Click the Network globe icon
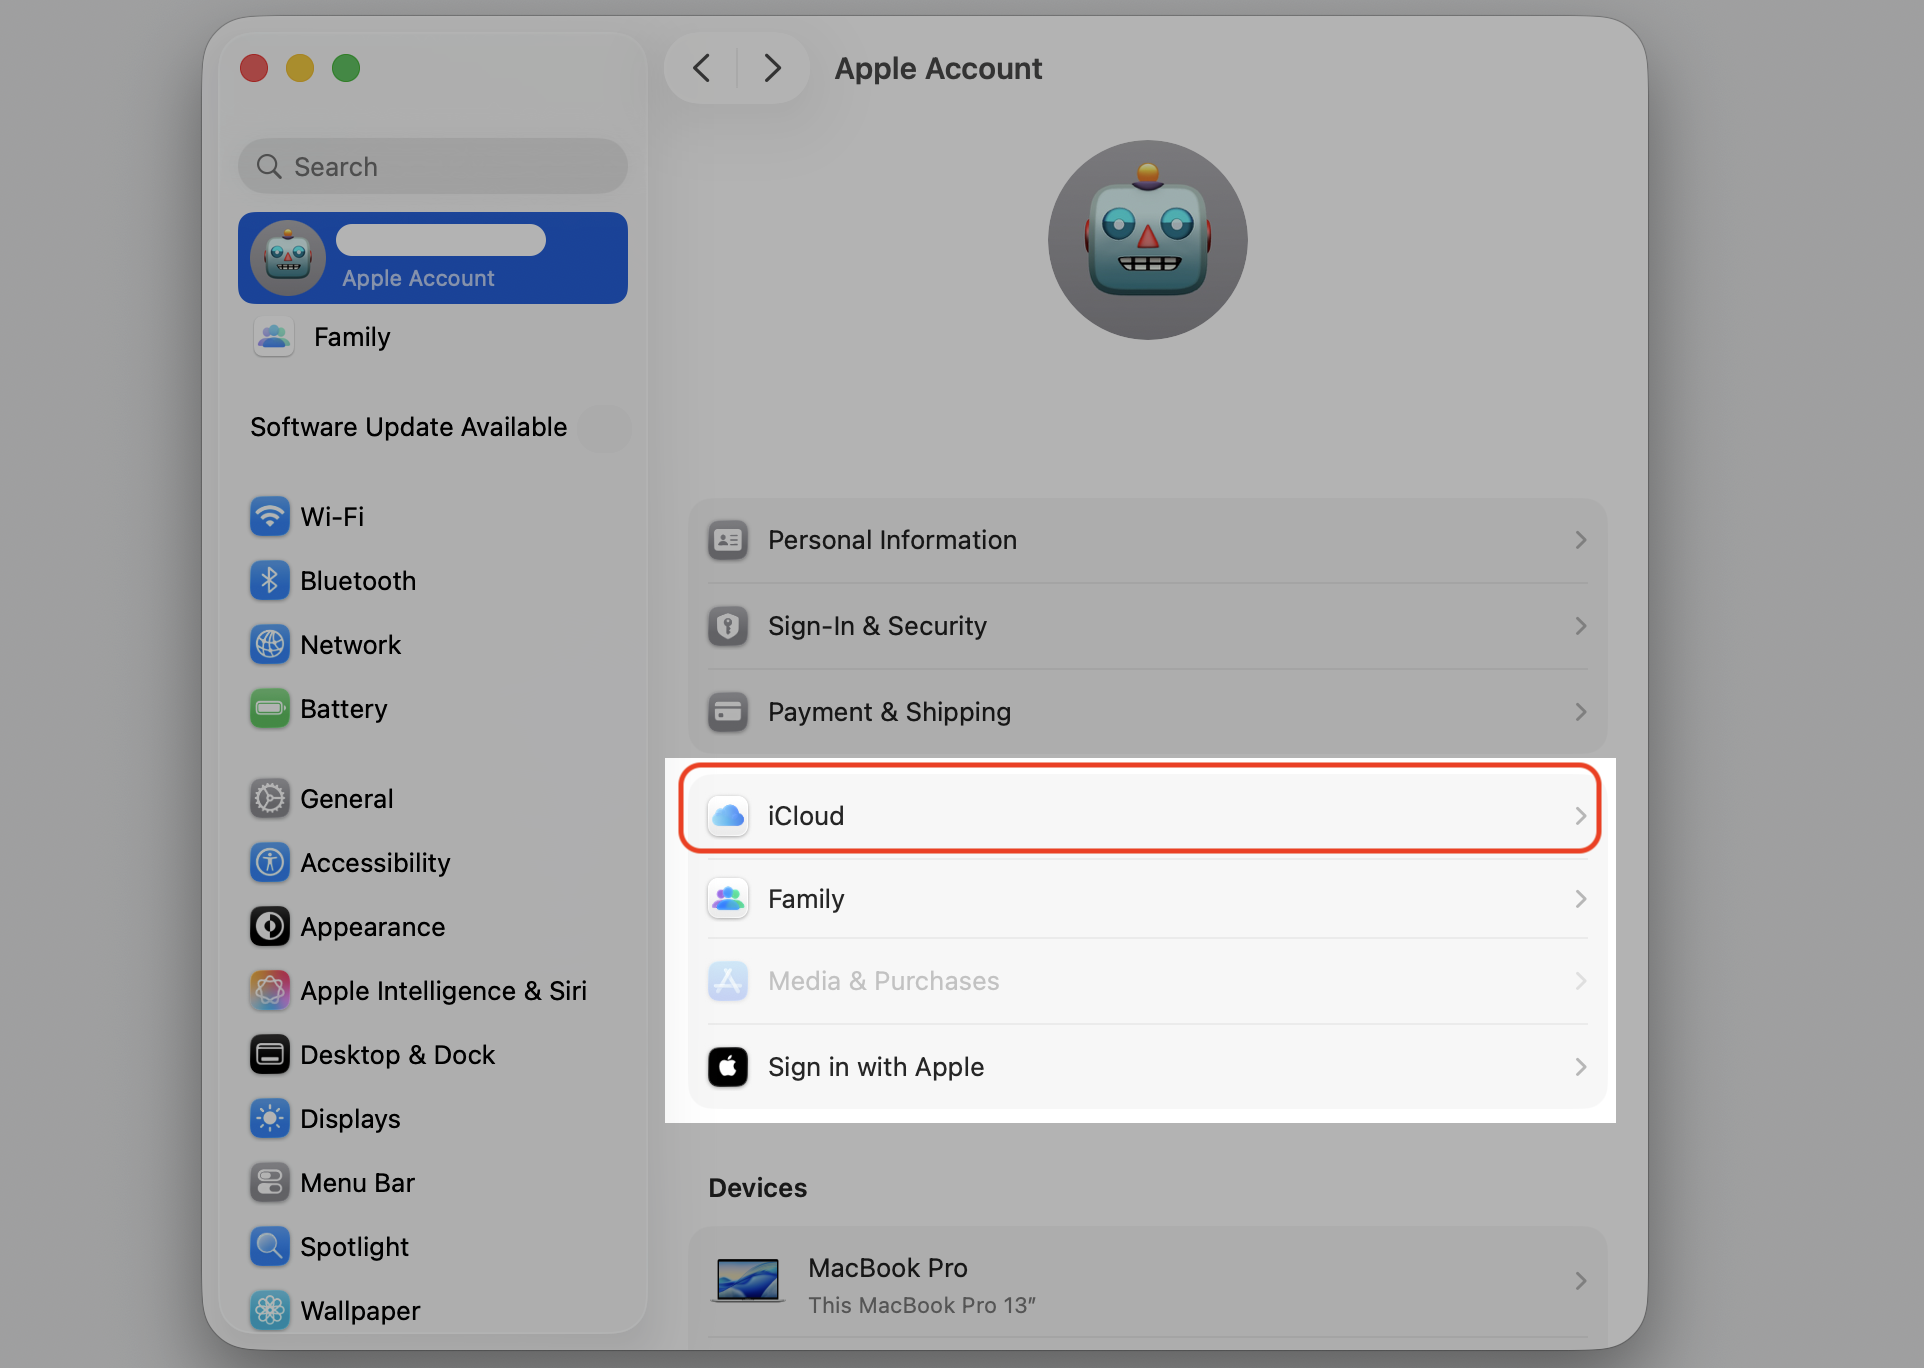The width and height of the screenshot is (1924, 1368). pyautogui.click(x=270, y=645)
